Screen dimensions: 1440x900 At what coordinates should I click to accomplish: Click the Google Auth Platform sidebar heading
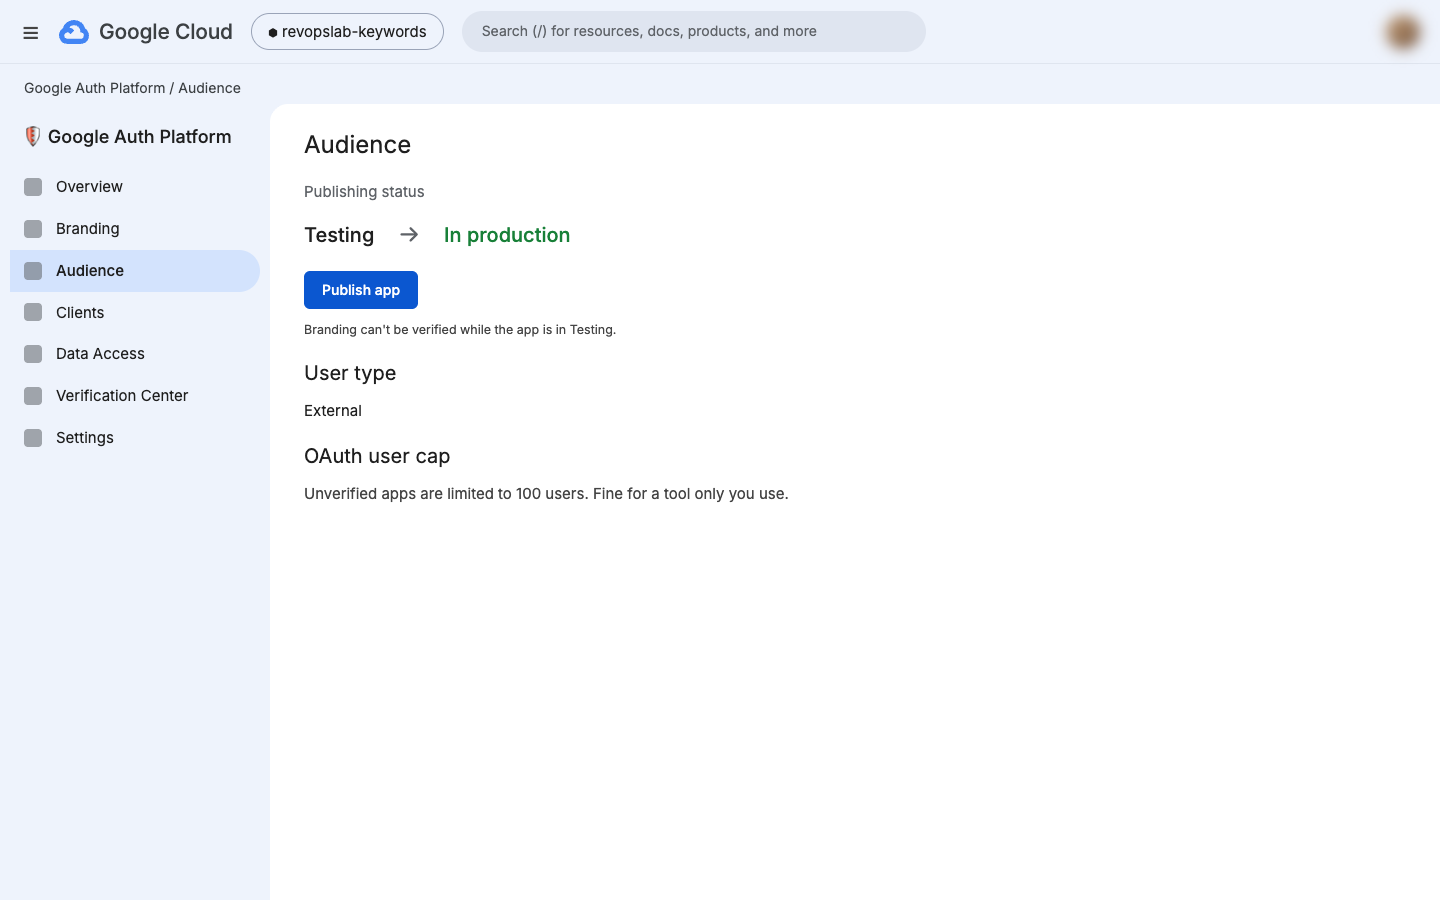(139, 137)
